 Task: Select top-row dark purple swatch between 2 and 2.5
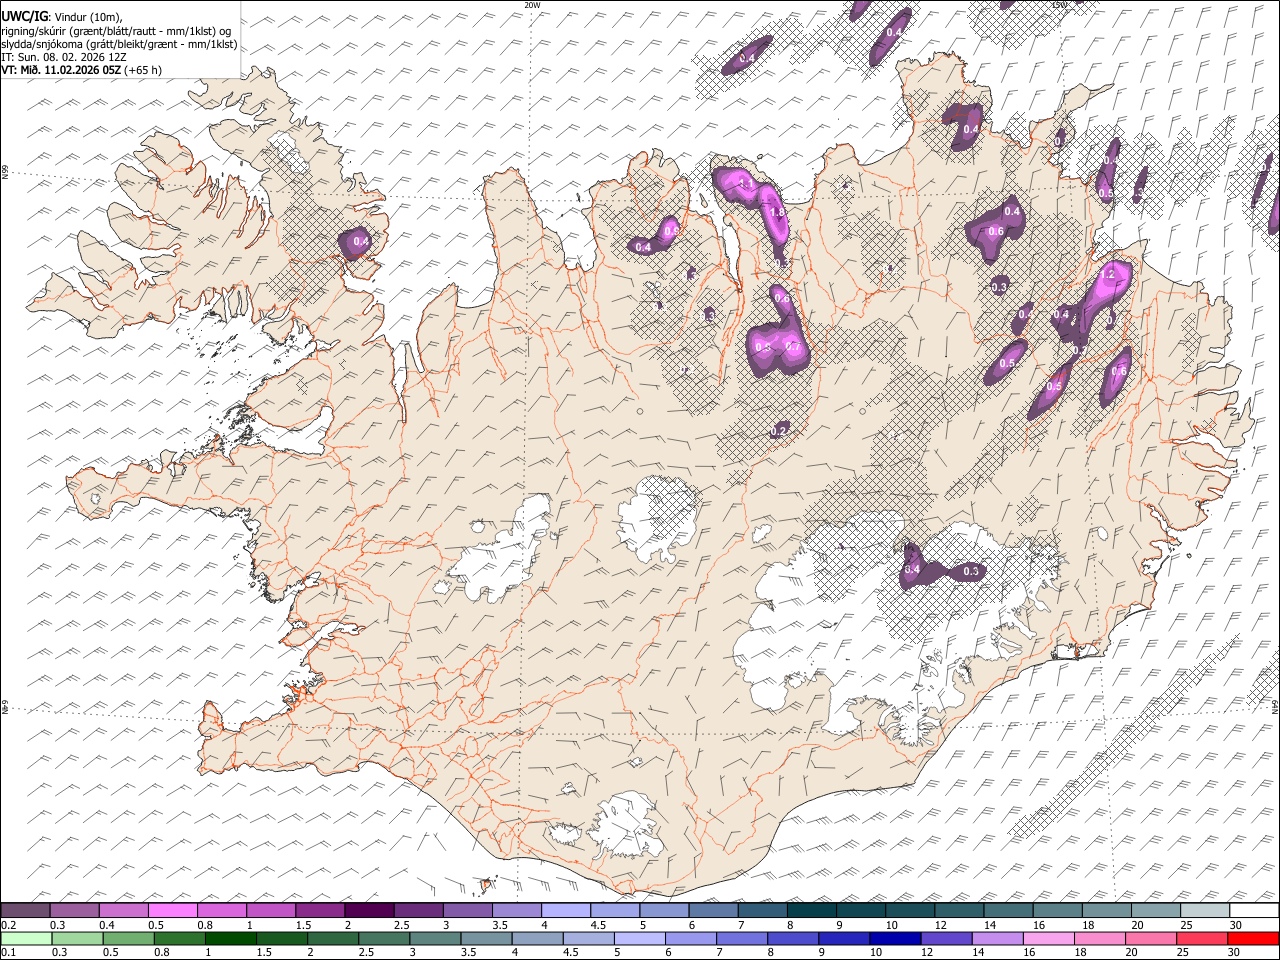coord(369,911)
